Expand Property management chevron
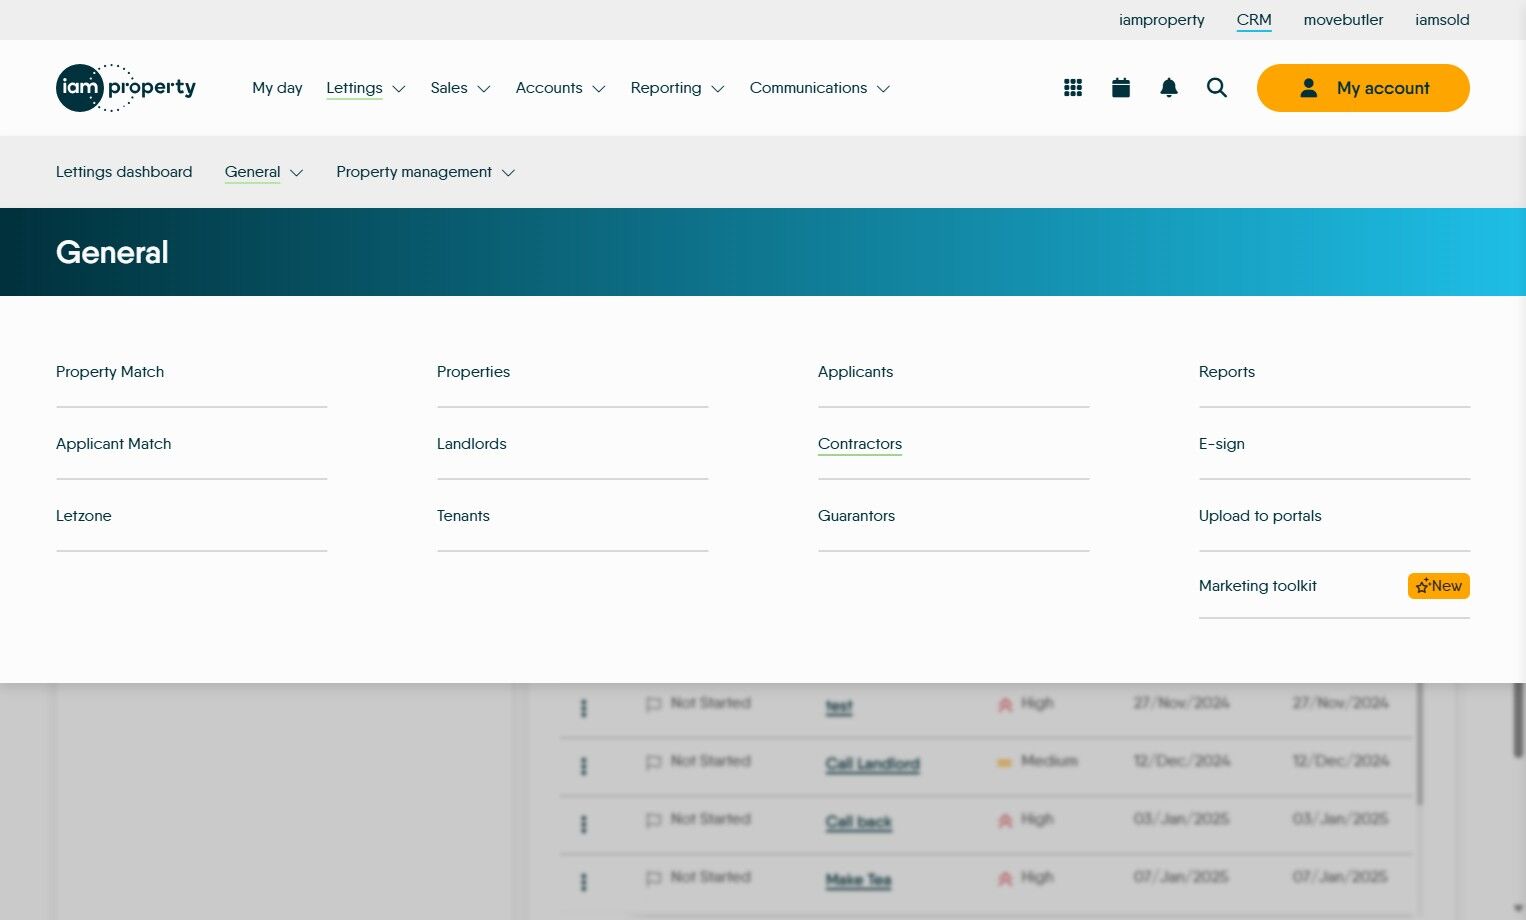Screen dimensions: 1526x920 coord(508,173)
